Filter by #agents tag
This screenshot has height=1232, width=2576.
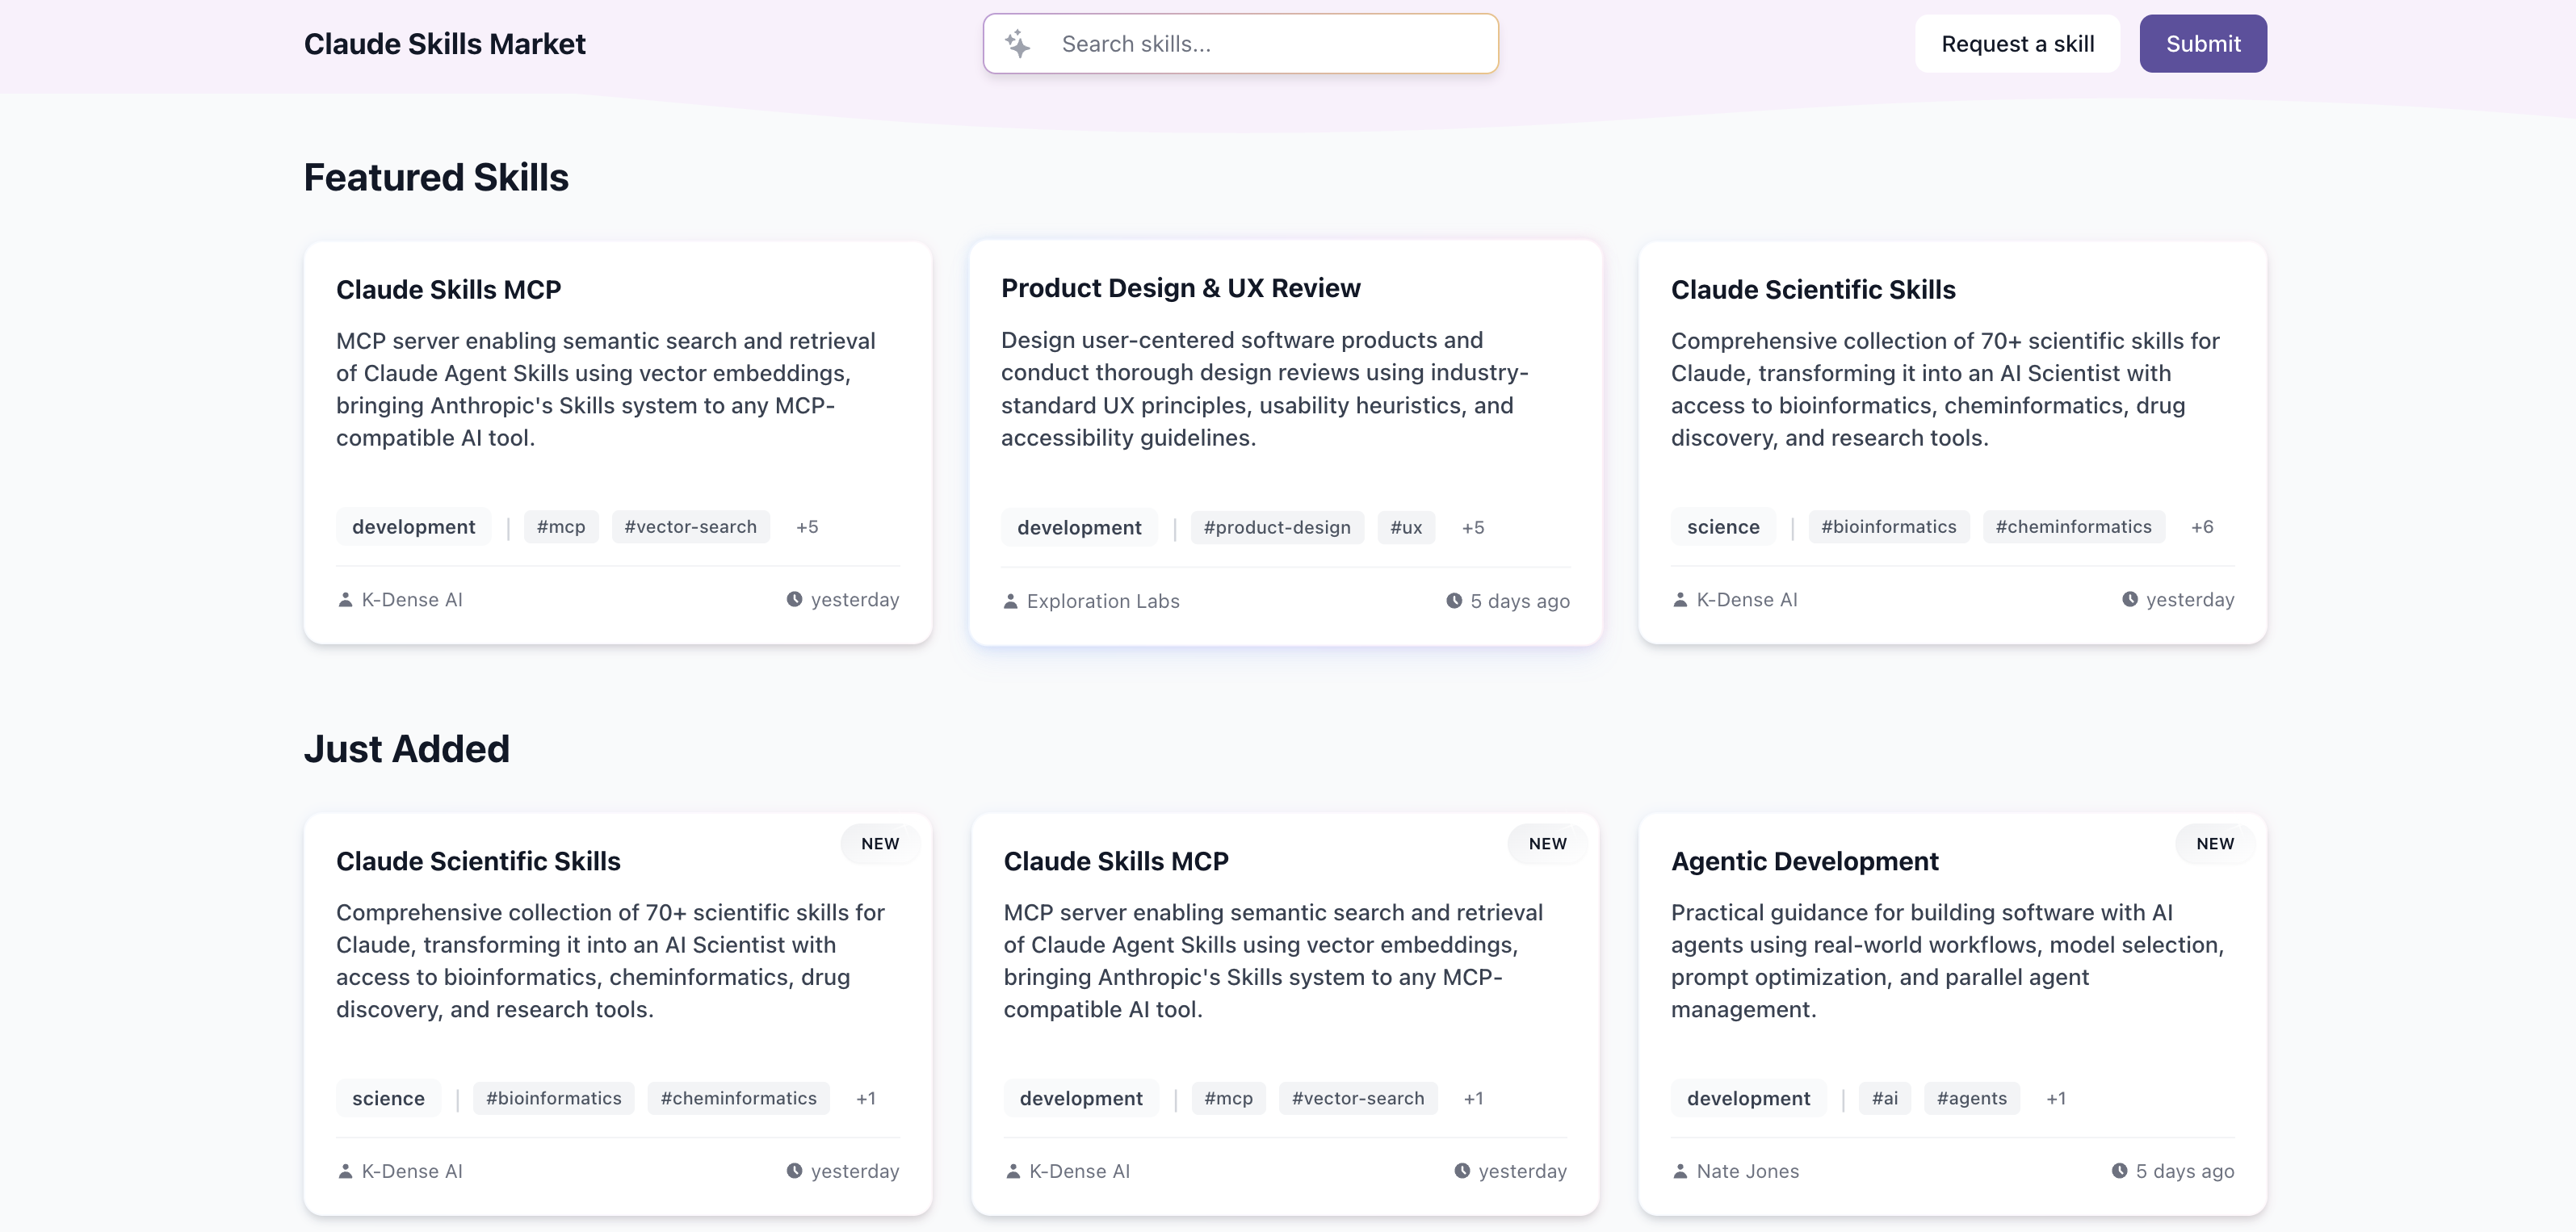point(1971,1099)
